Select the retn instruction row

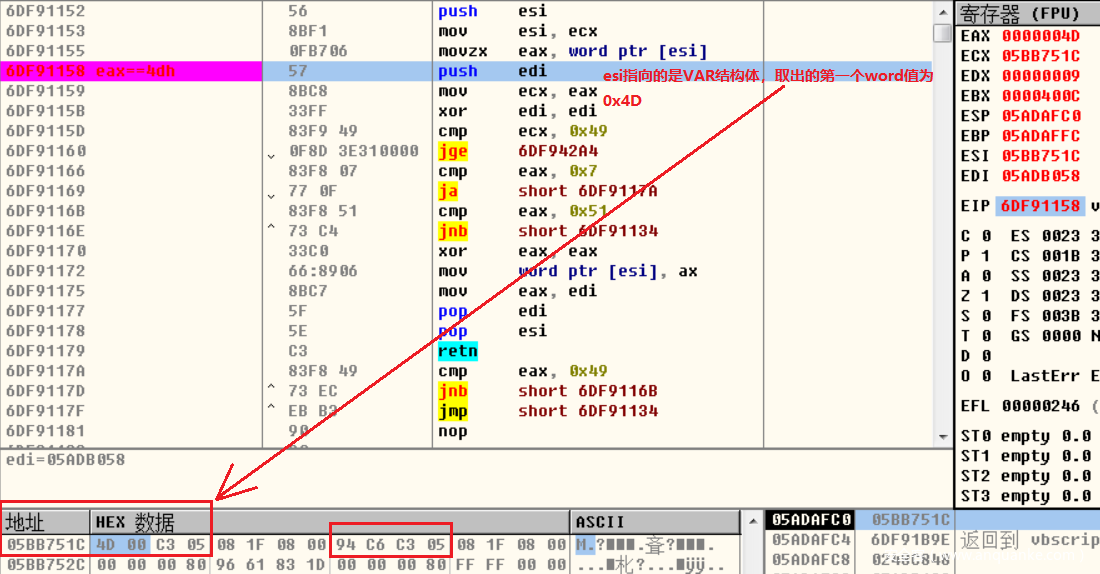(x=458, y=351)
